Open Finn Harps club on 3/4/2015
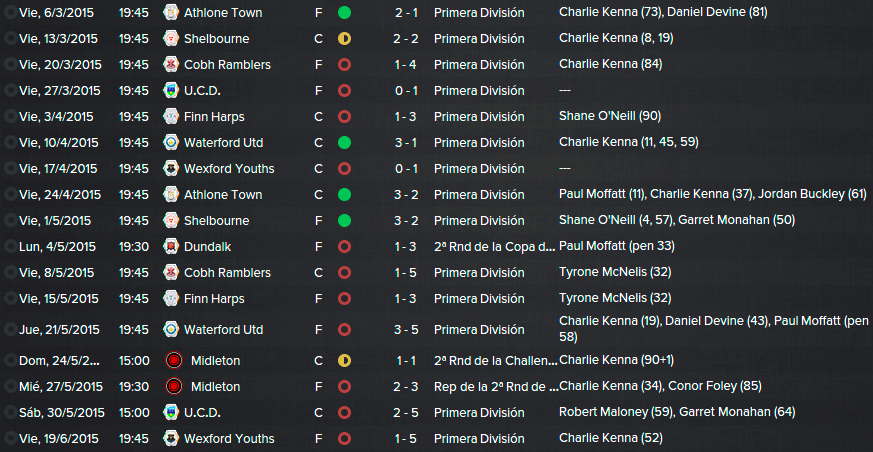The image size is (873, 452). pos(214,116)
